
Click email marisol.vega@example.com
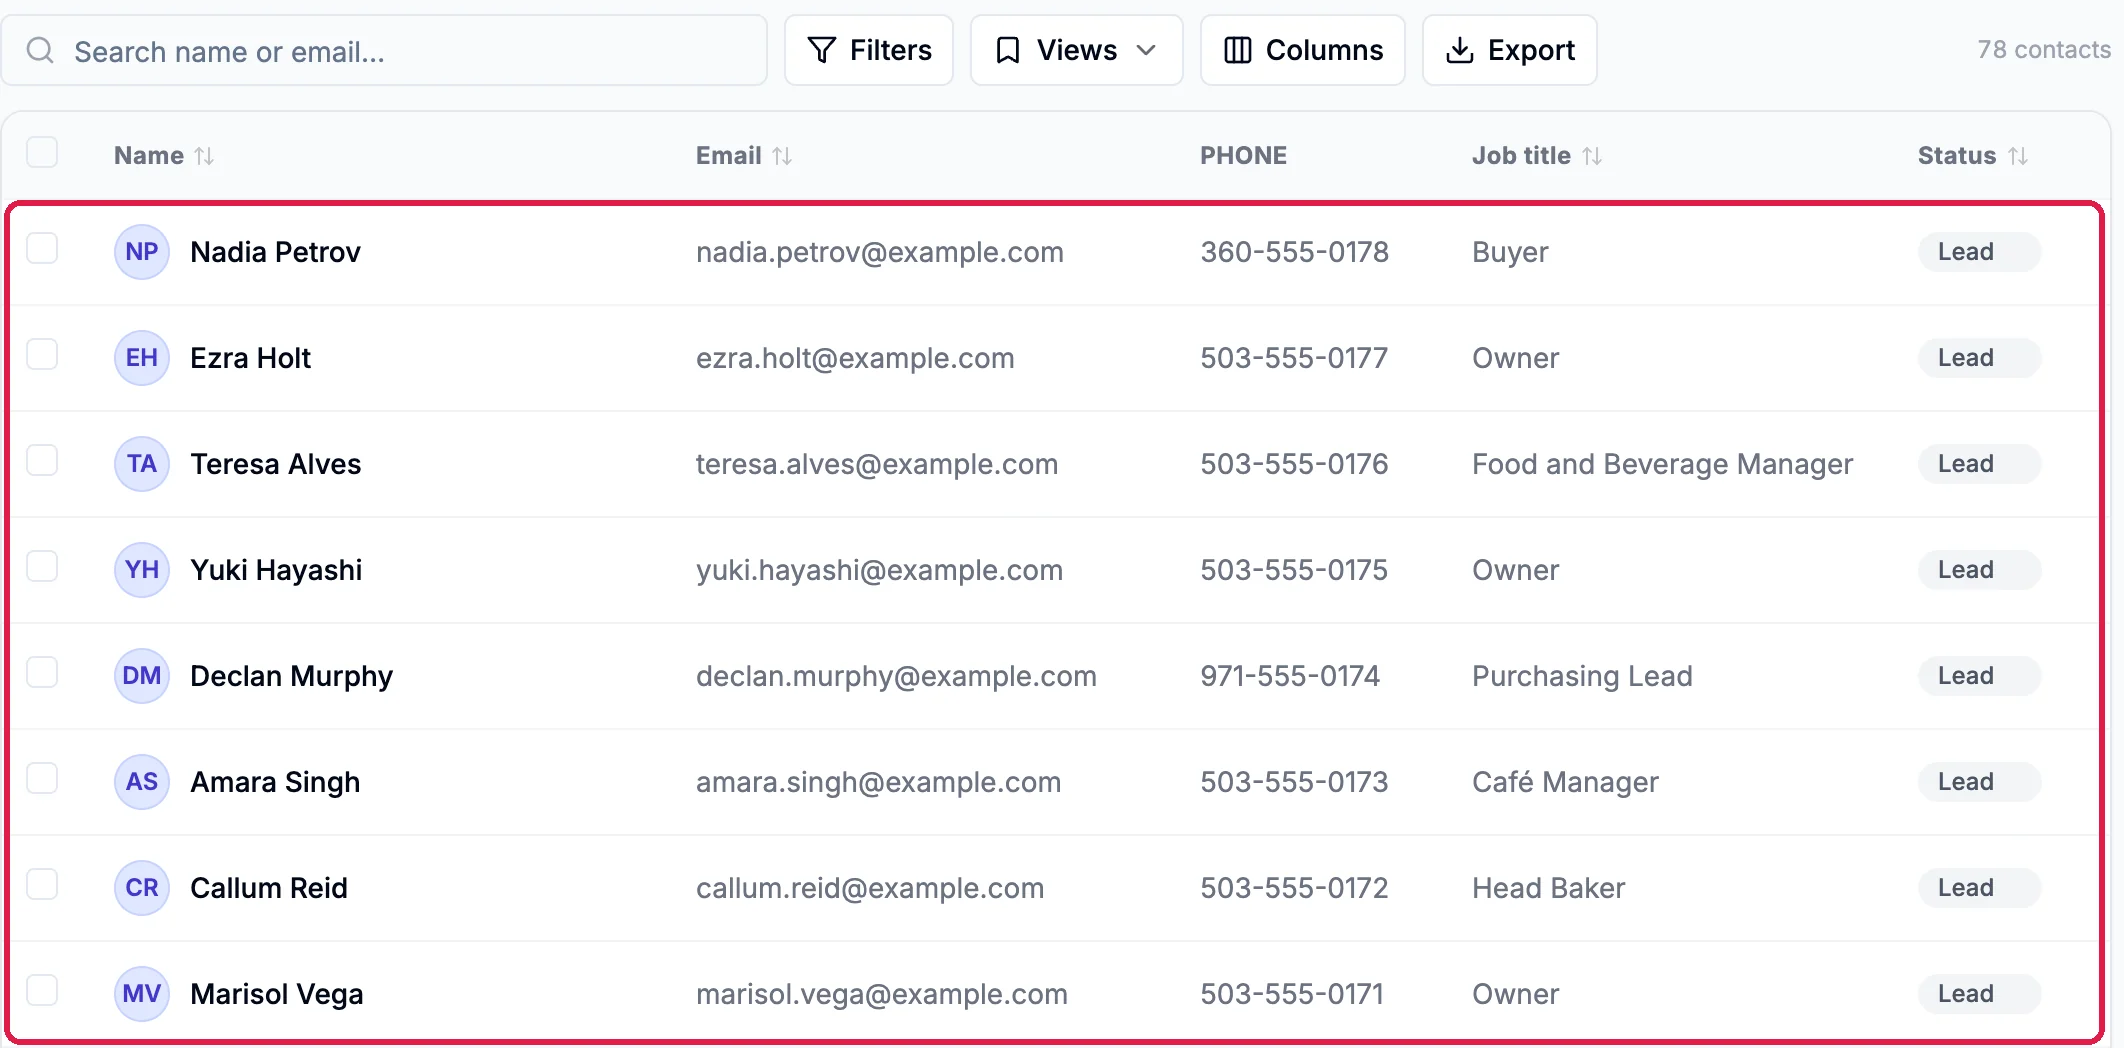point(882,994)
